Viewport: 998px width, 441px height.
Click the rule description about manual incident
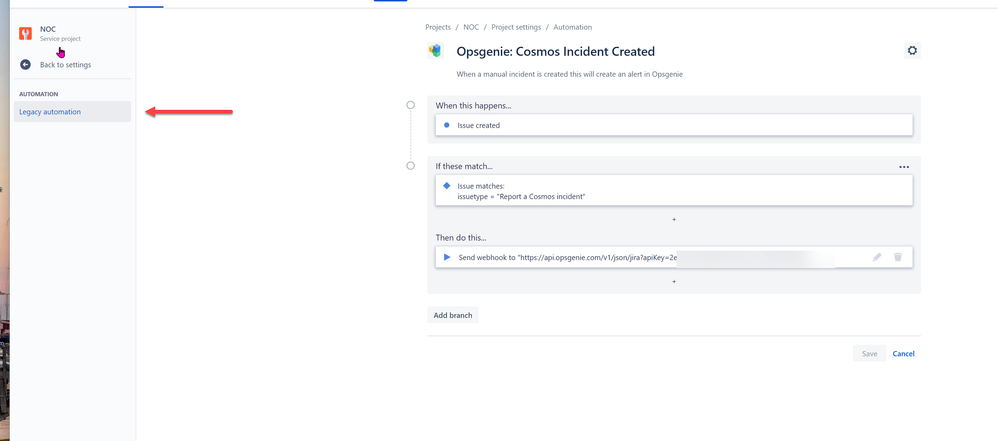(570, 74)
